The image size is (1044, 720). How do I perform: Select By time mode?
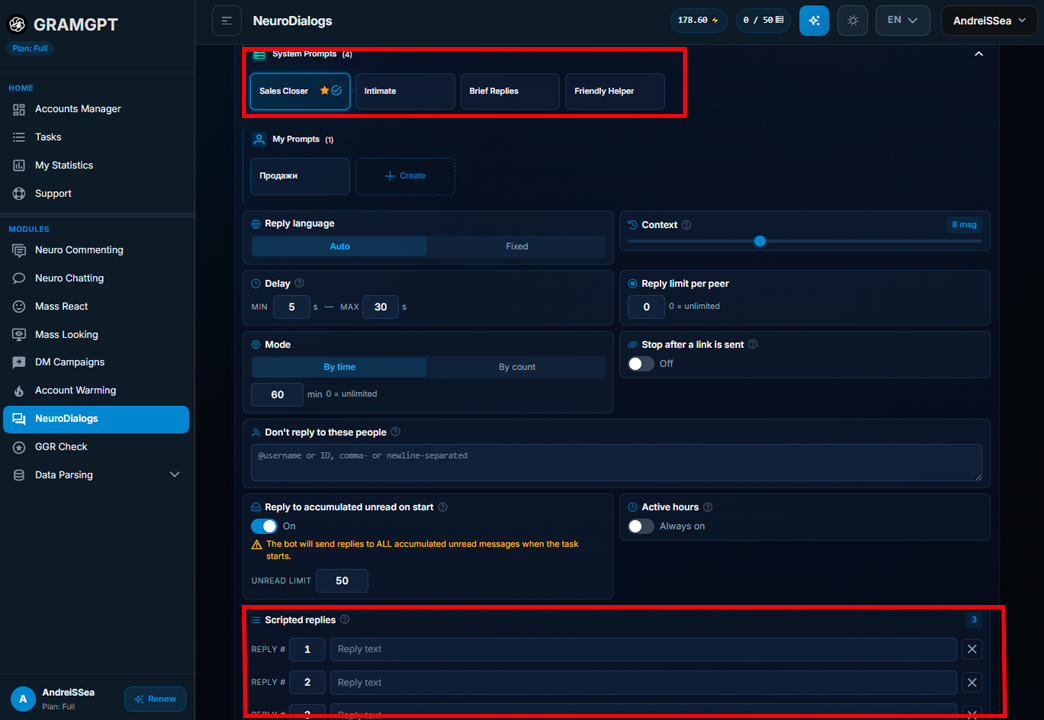(340, 367)
